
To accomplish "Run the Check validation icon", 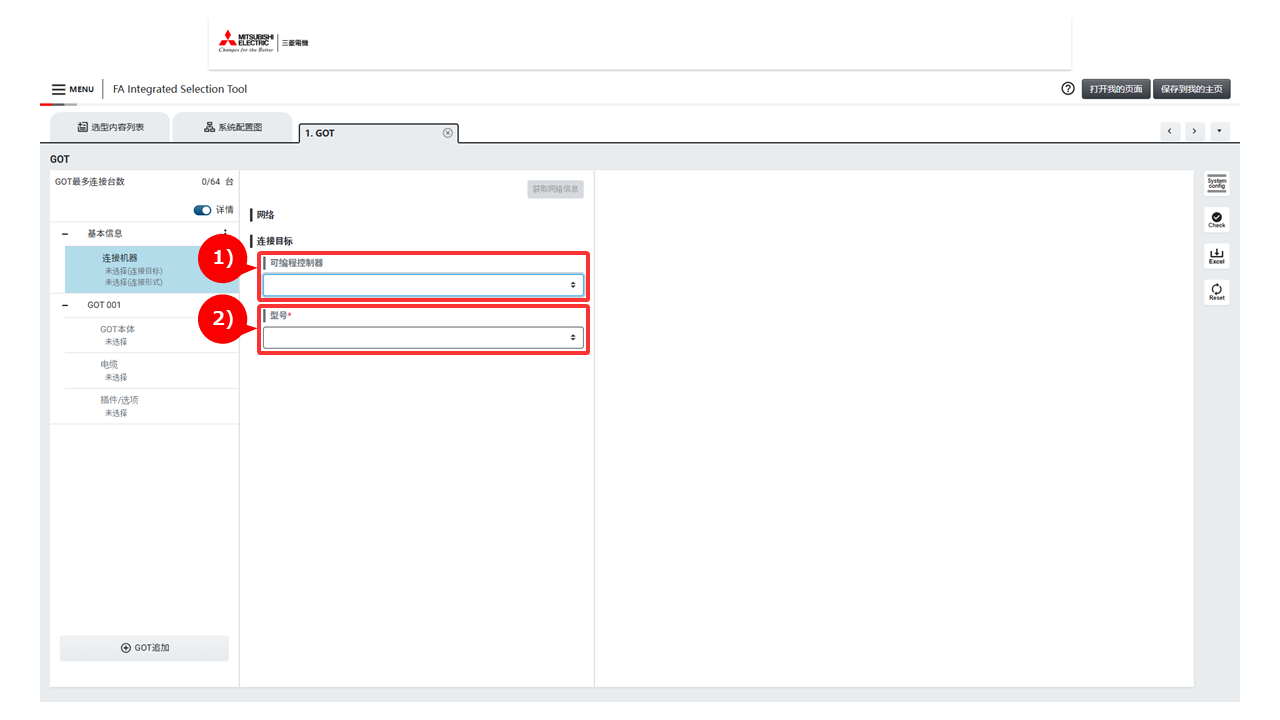I will [1216, 219].
